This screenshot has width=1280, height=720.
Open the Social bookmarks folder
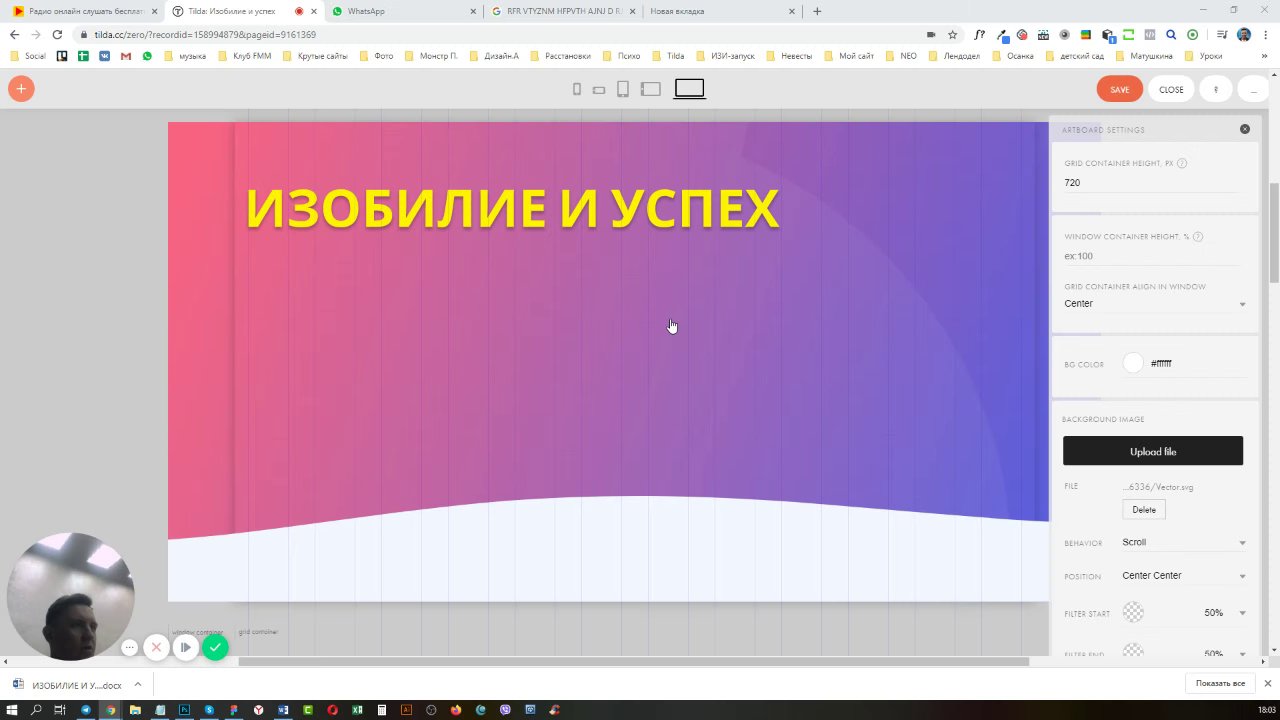click(x=28, y=56)
